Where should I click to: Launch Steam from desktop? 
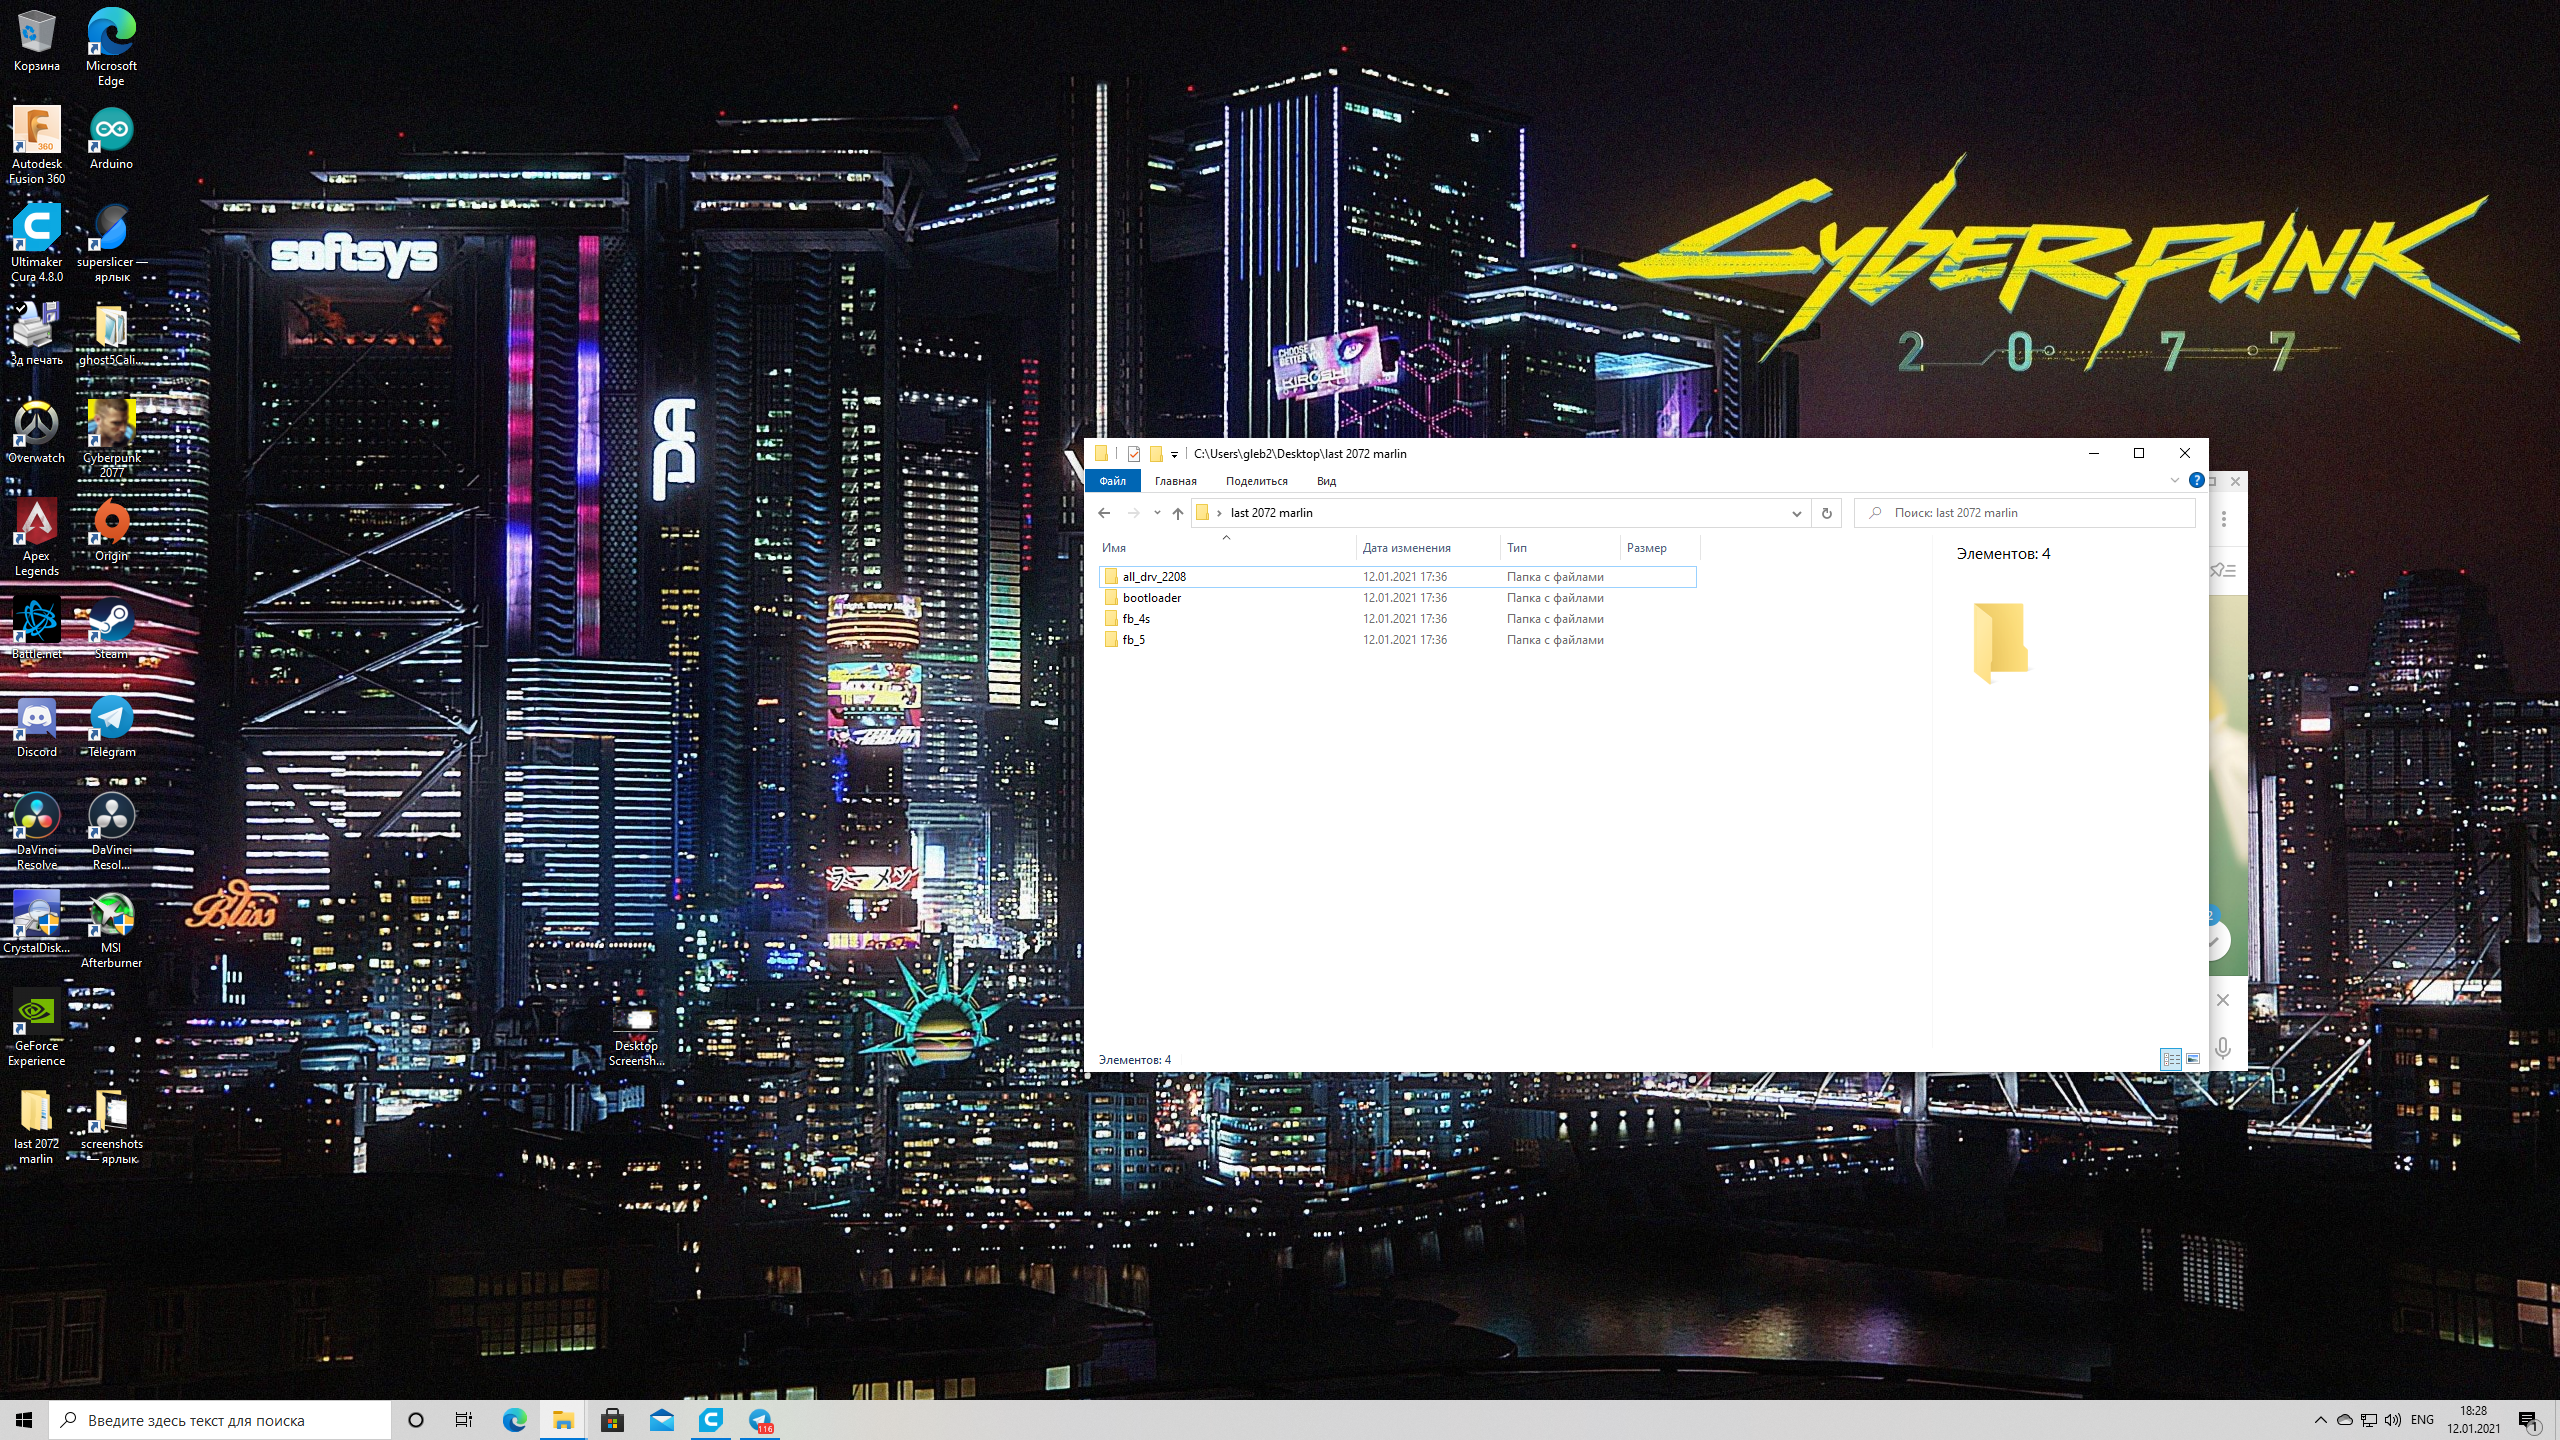111,628
